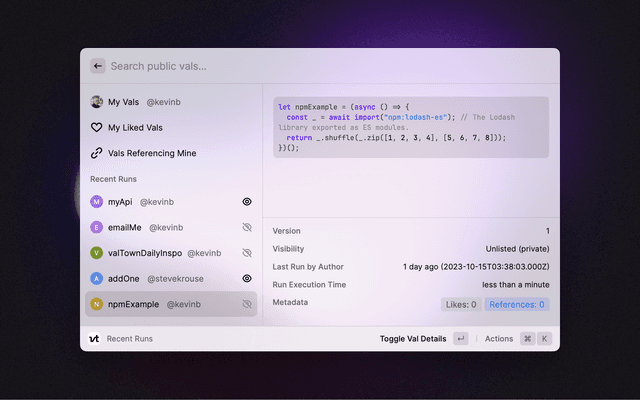Click the heart icon for Liked Vals
Image resolution: width=640 pixels, height=400 pixels.
(97, 128)
